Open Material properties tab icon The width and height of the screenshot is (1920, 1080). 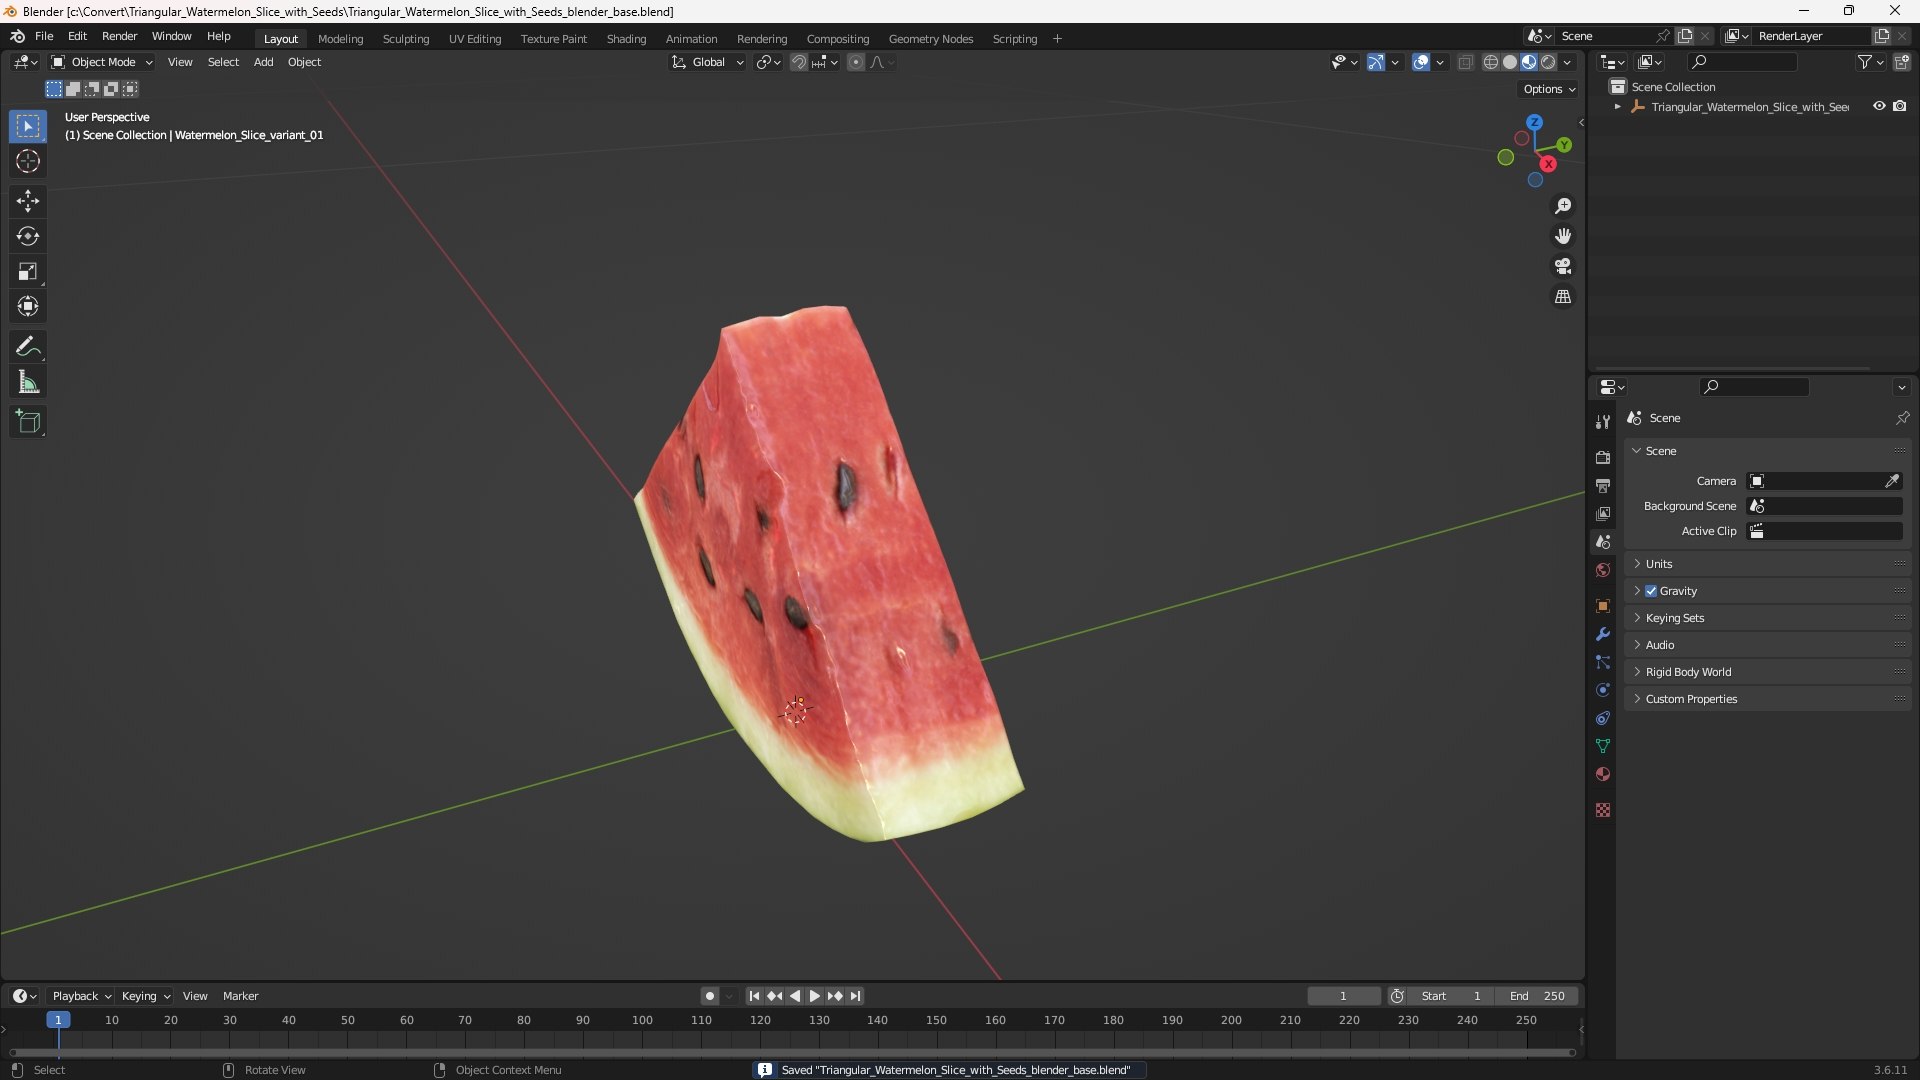click(x=1603, y=774)
